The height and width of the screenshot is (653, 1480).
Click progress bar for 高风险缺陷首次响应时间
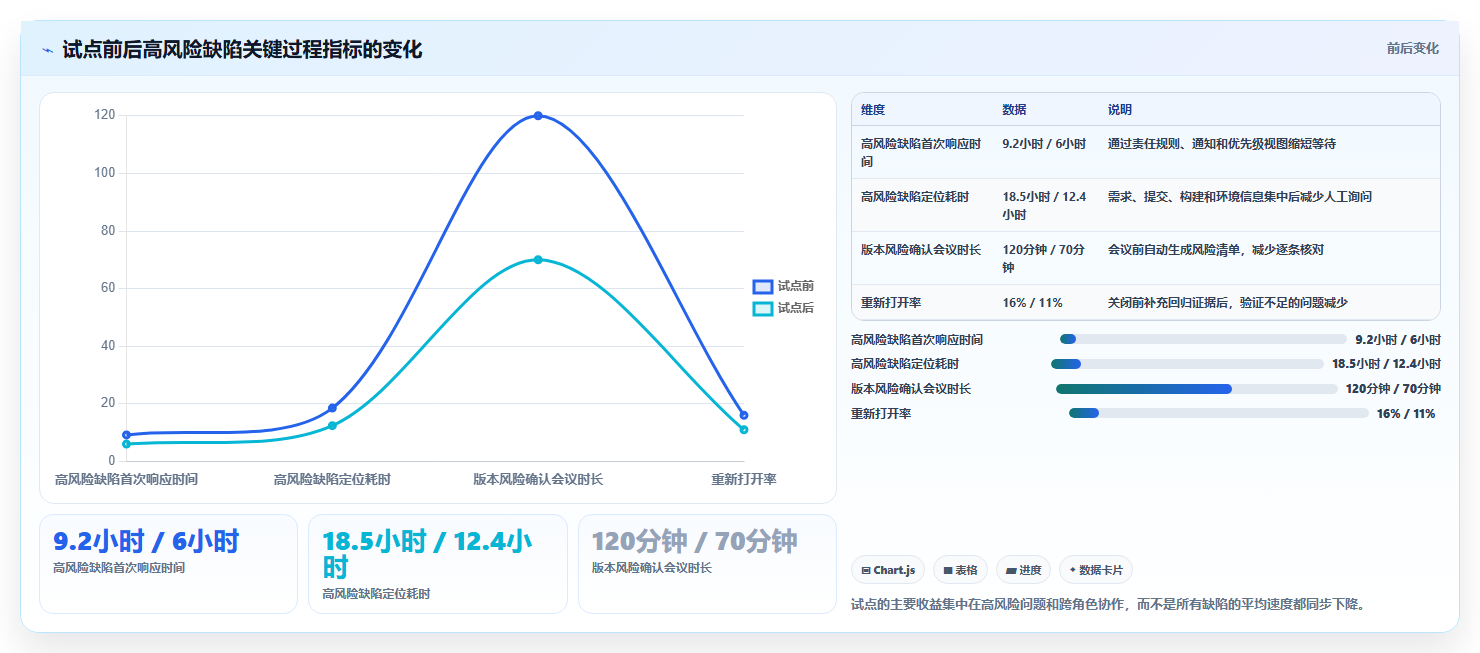(x=1203, y=340)
